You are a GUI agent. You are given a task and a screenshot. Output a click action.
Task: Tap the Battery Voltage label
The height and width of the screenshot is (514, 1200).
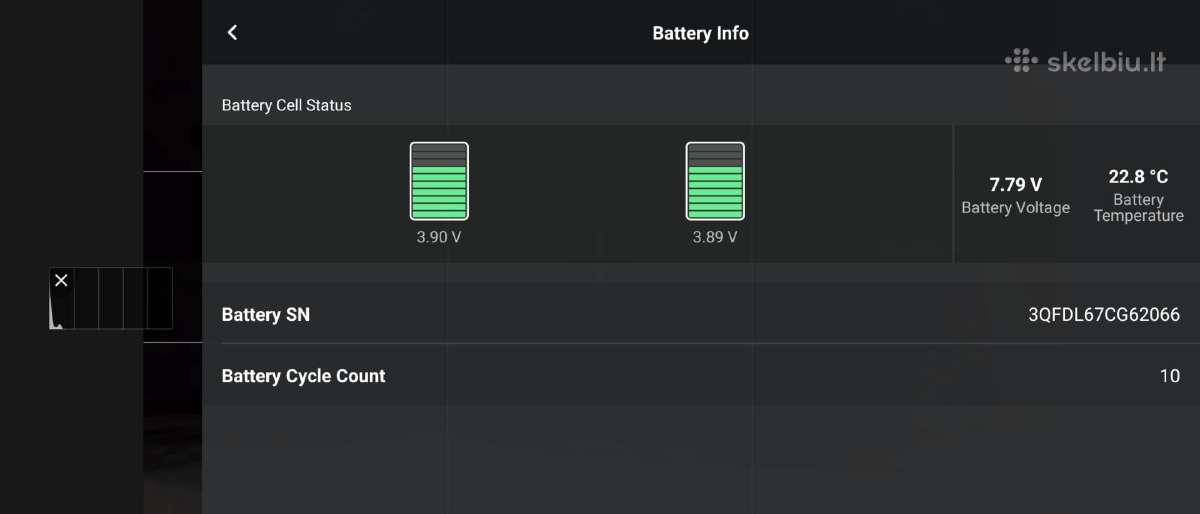click(1016, 208)
